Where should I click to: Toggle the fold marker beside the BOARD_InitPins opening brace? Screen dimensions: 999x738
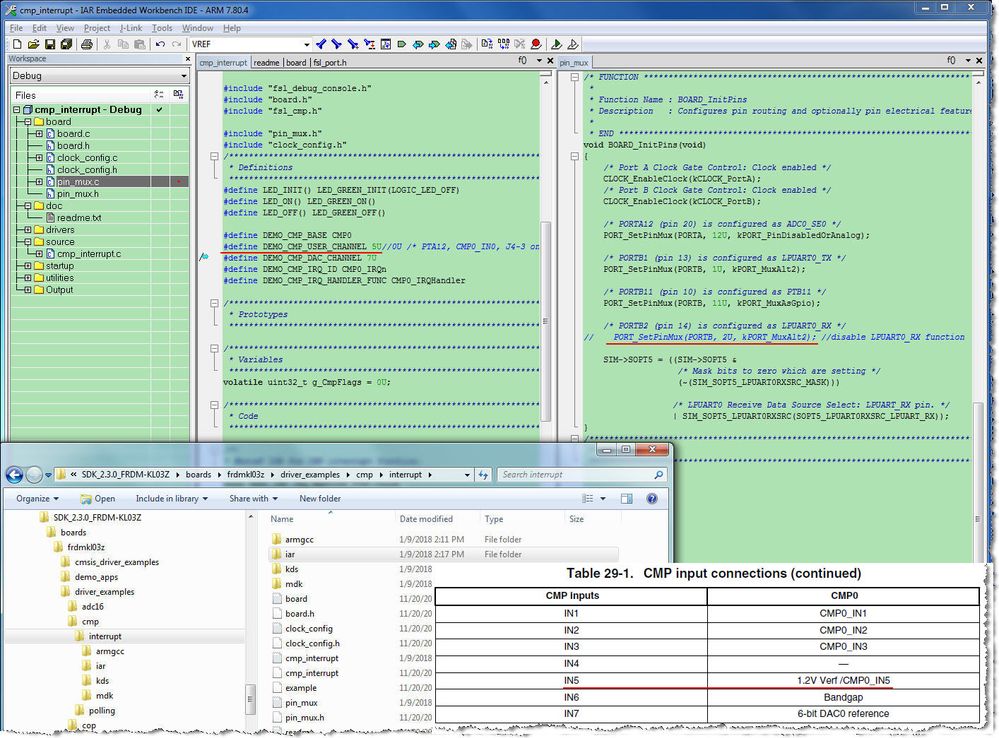point(574,156)
